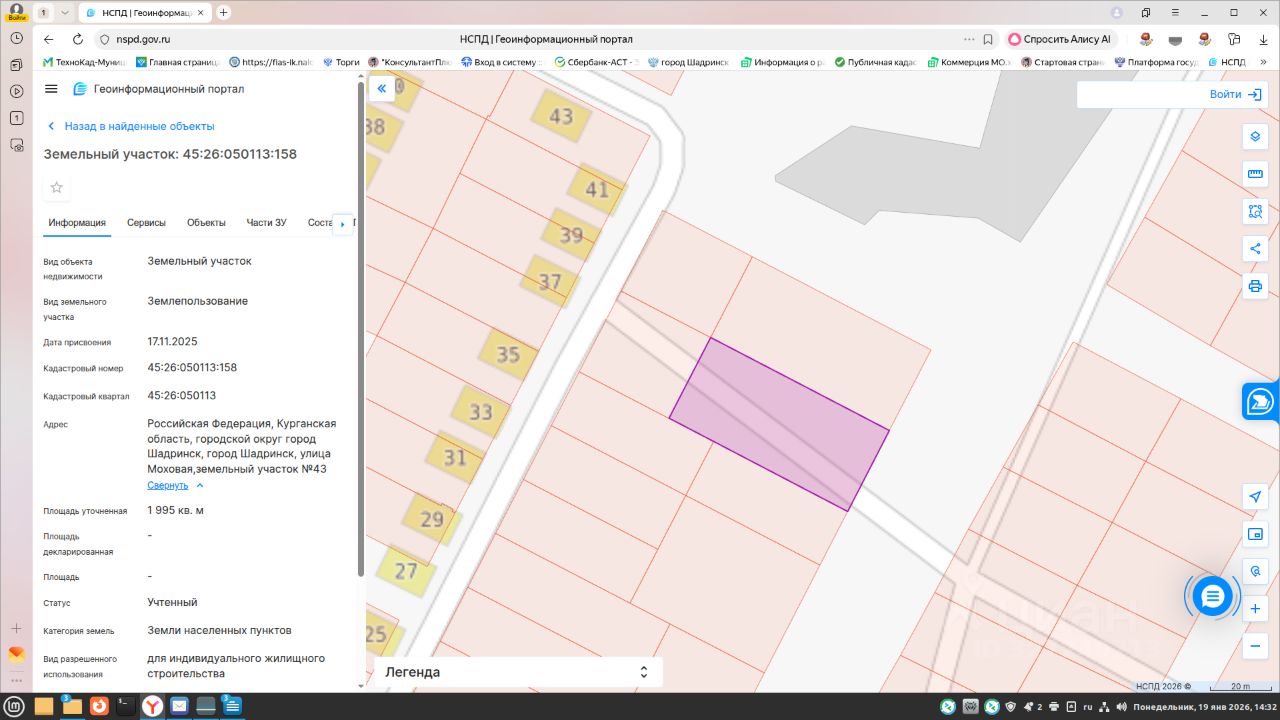Image resolution: width=1280 pixels, height=720 pixels.
Task: Open the Публичная кадастровая bookmark
Action: [x=875, y=62]
